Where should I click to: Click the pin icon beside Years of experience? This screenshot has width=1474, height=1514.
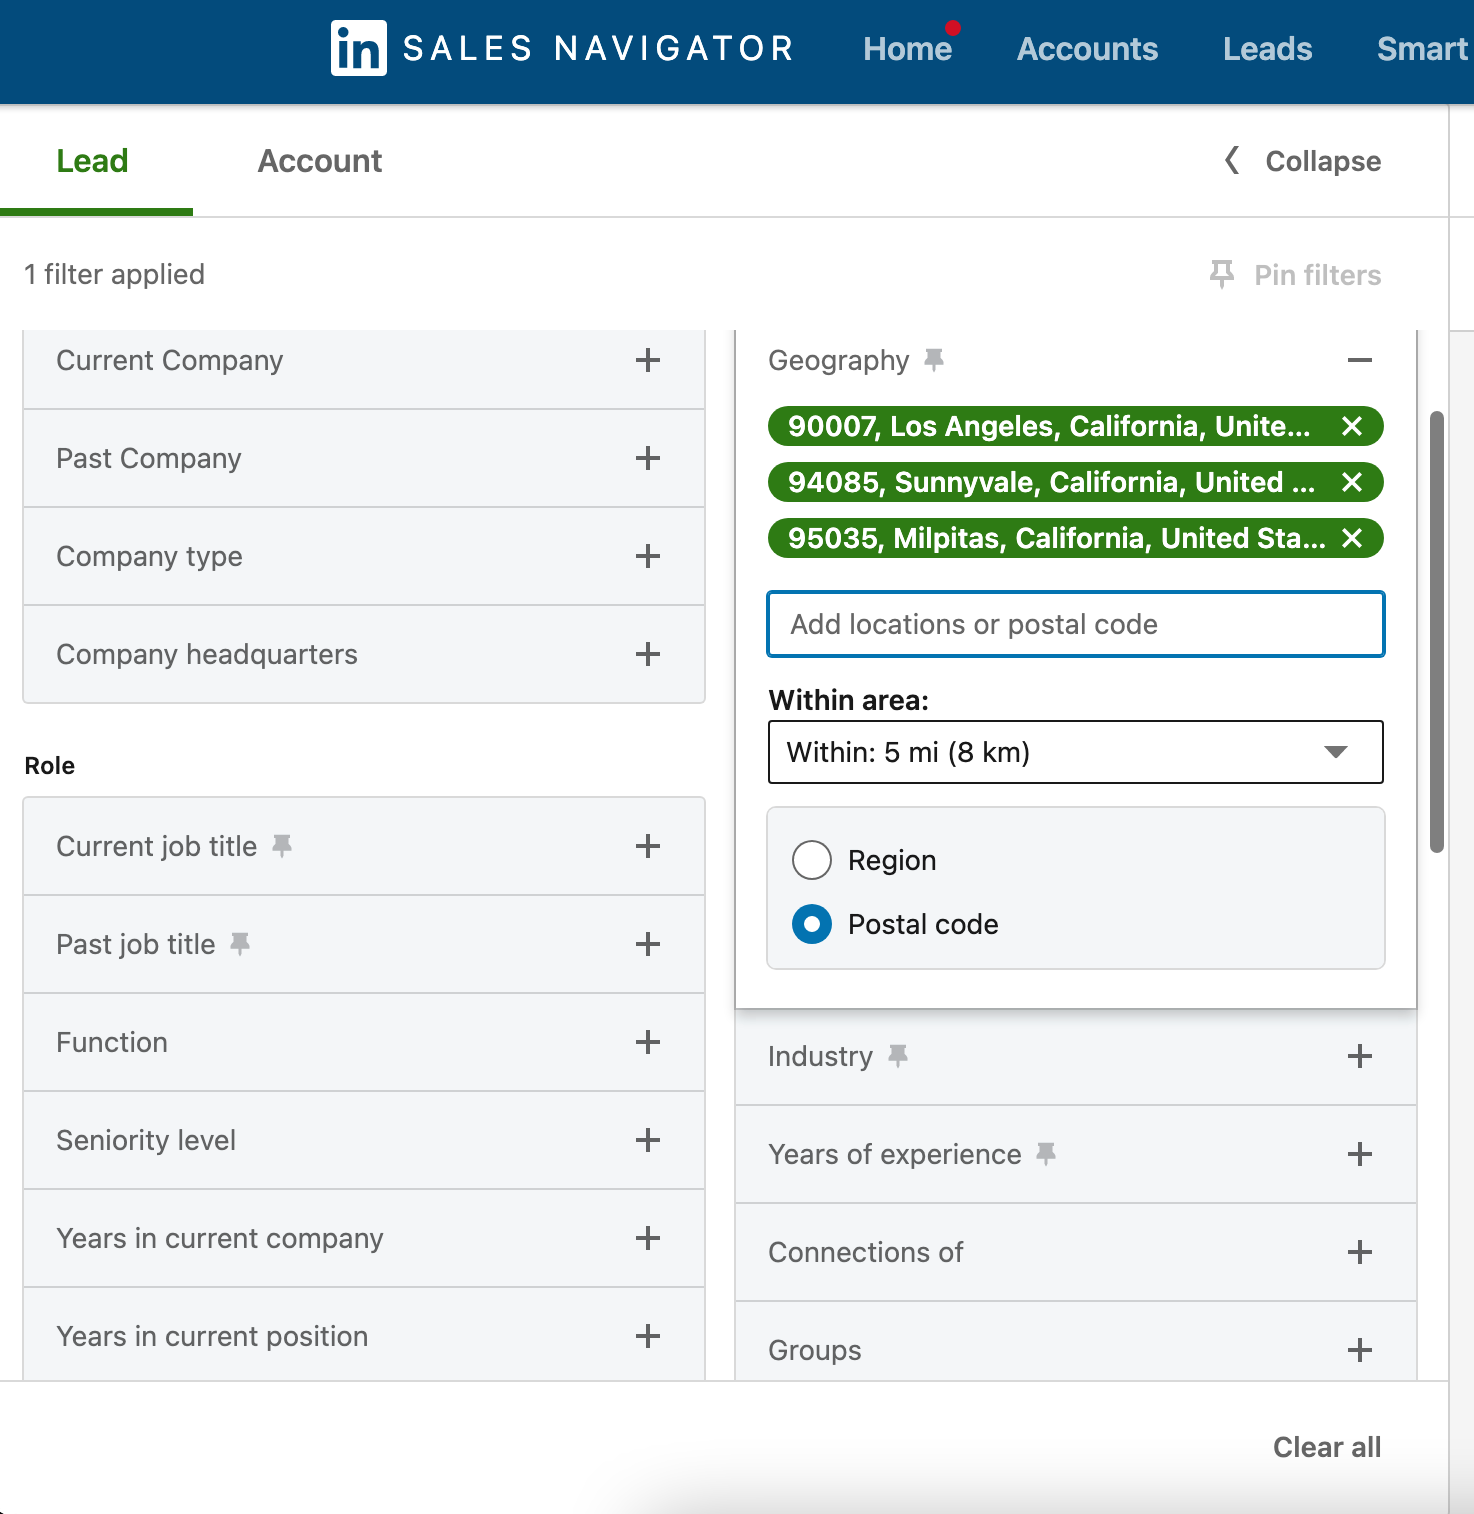tap(1046, 1154)
